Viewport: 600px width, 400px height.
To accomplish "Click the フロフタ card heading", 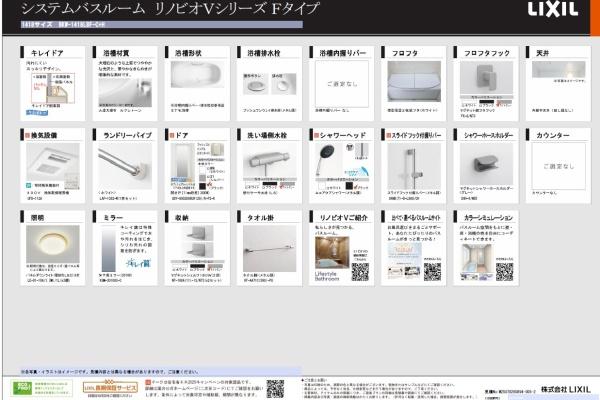I will pyautogui.click(x=404, y=53).
